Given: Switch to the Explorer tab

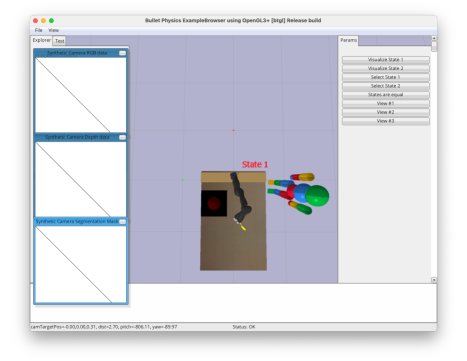Looking at the screenshot, I should [42, 40].
